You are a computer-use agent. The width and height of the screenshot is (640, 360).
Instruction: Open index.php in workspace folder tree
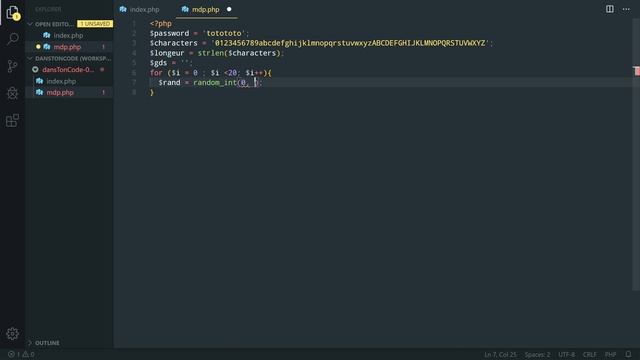tap(61, 81)
